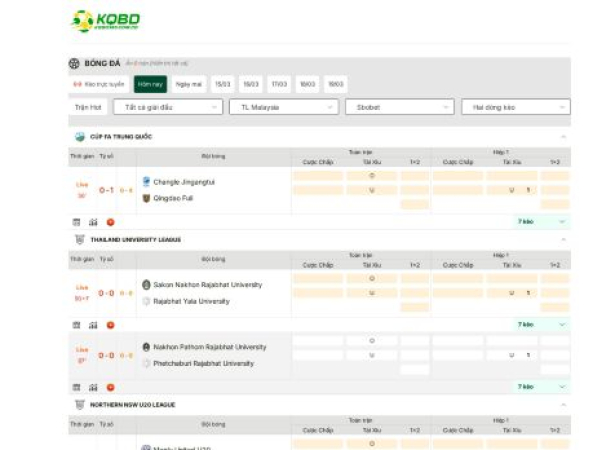The image size is (600, 450).
Task: Open the TL Malaysia odds format dropdown
Action: (283, 107)
